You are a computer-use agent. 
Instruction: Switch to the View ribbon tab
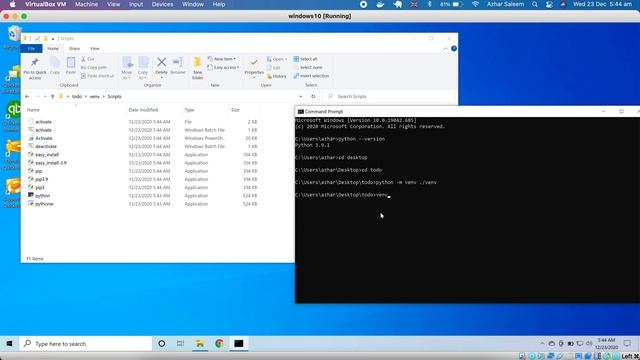point(95,49)
